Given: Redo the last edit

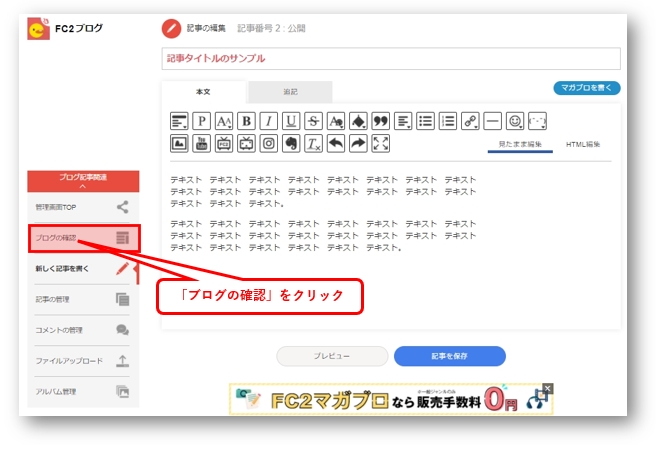Looking at the screenshot, I should pyautogui.click(x=358, y=143).
